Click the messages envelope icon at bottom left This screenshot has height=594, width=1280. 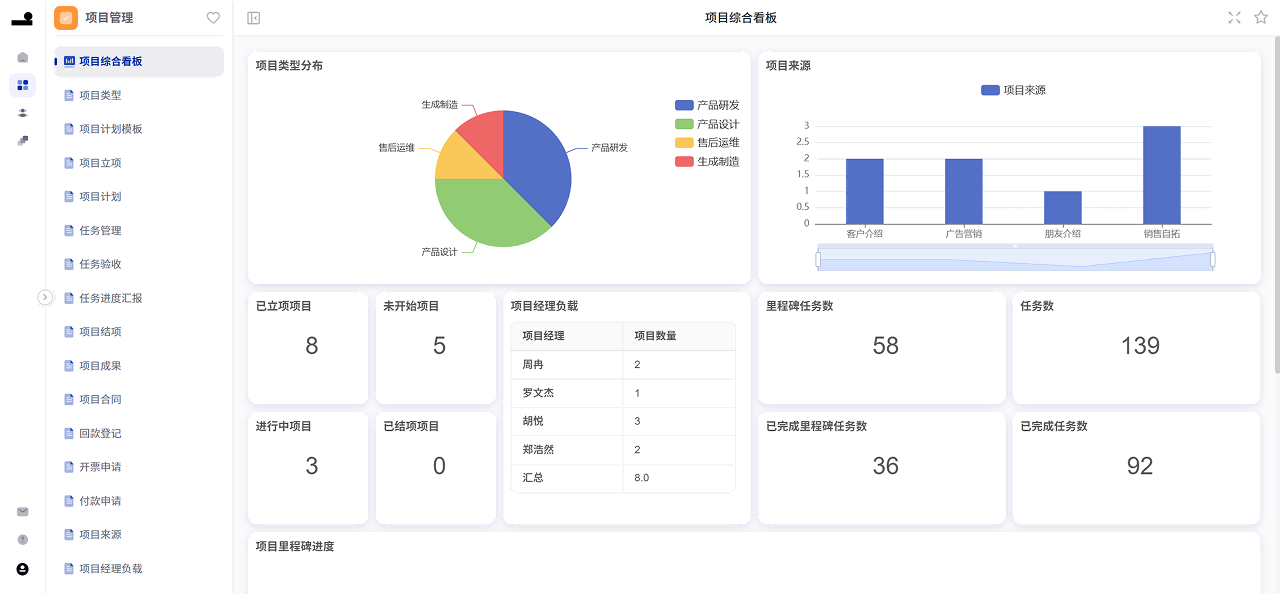22,511
